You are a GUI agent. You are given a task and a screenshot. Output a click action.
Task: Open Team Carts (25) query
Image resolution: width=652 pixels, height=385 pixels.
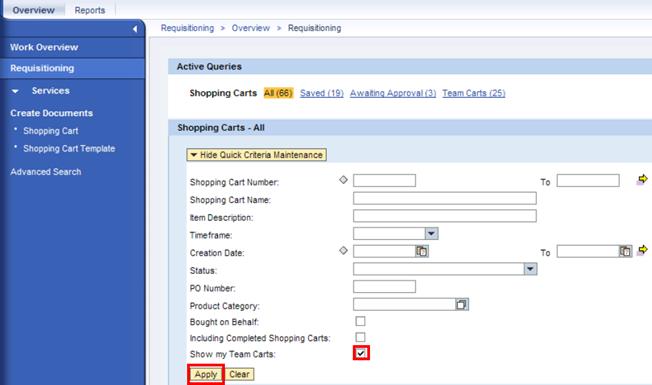474,93
